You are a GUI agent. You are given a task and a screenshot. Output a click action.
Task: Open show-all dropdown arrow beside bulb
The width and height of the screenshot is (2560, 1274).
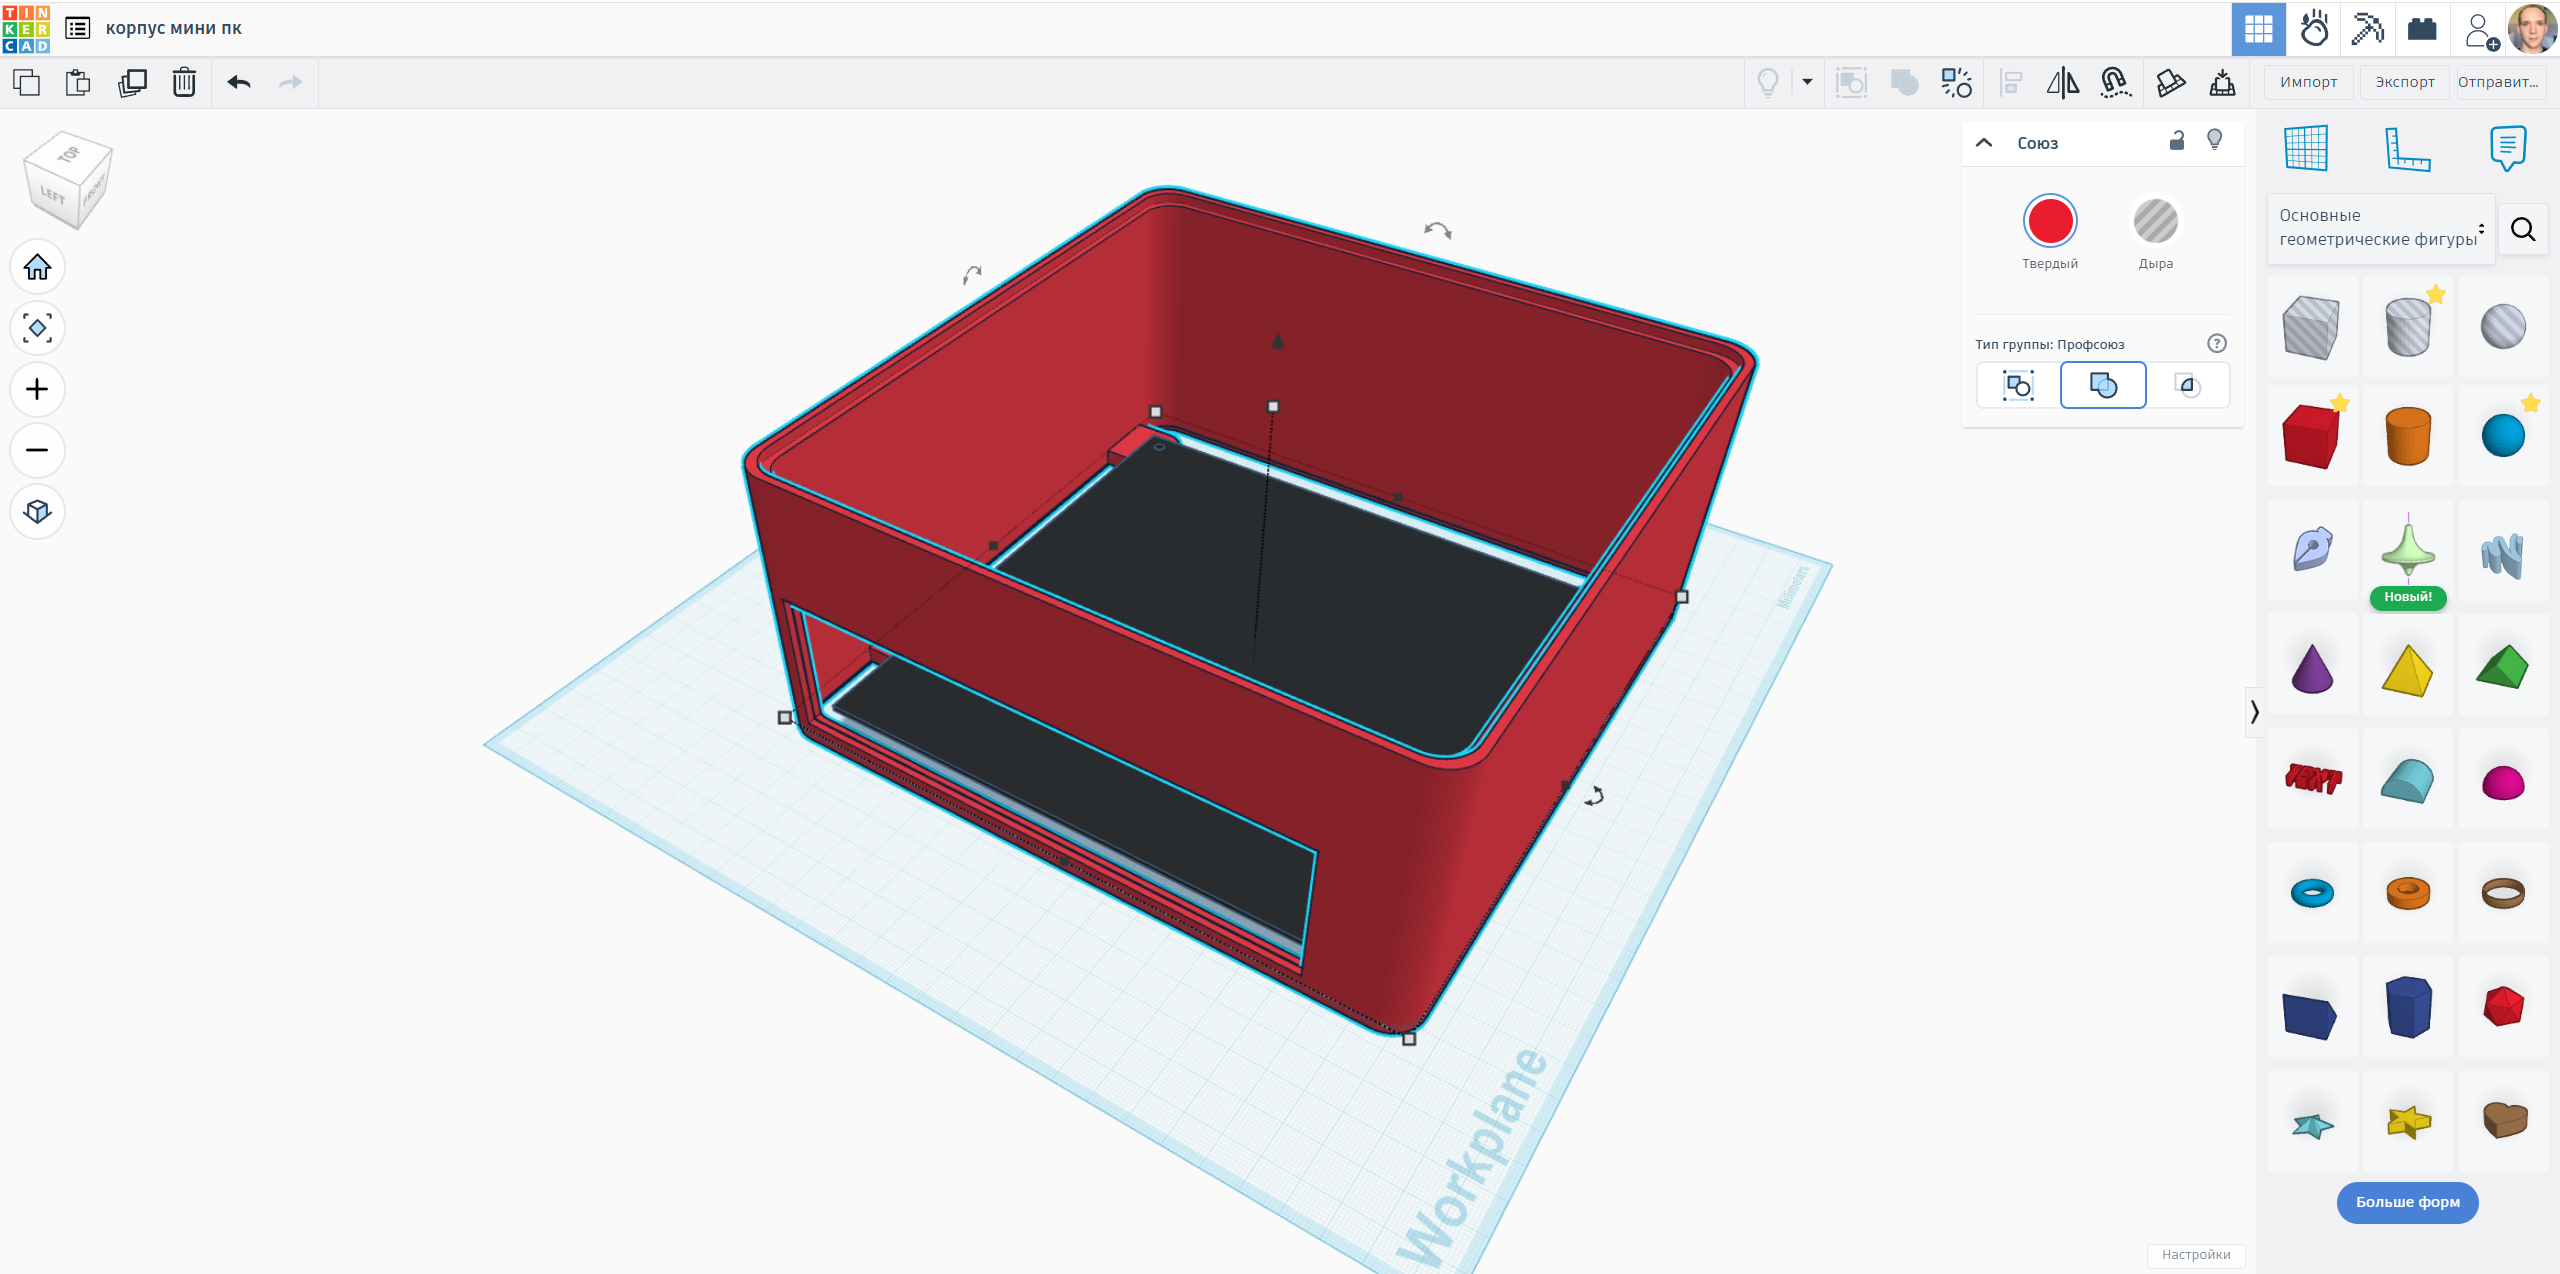click(1807, 82)
